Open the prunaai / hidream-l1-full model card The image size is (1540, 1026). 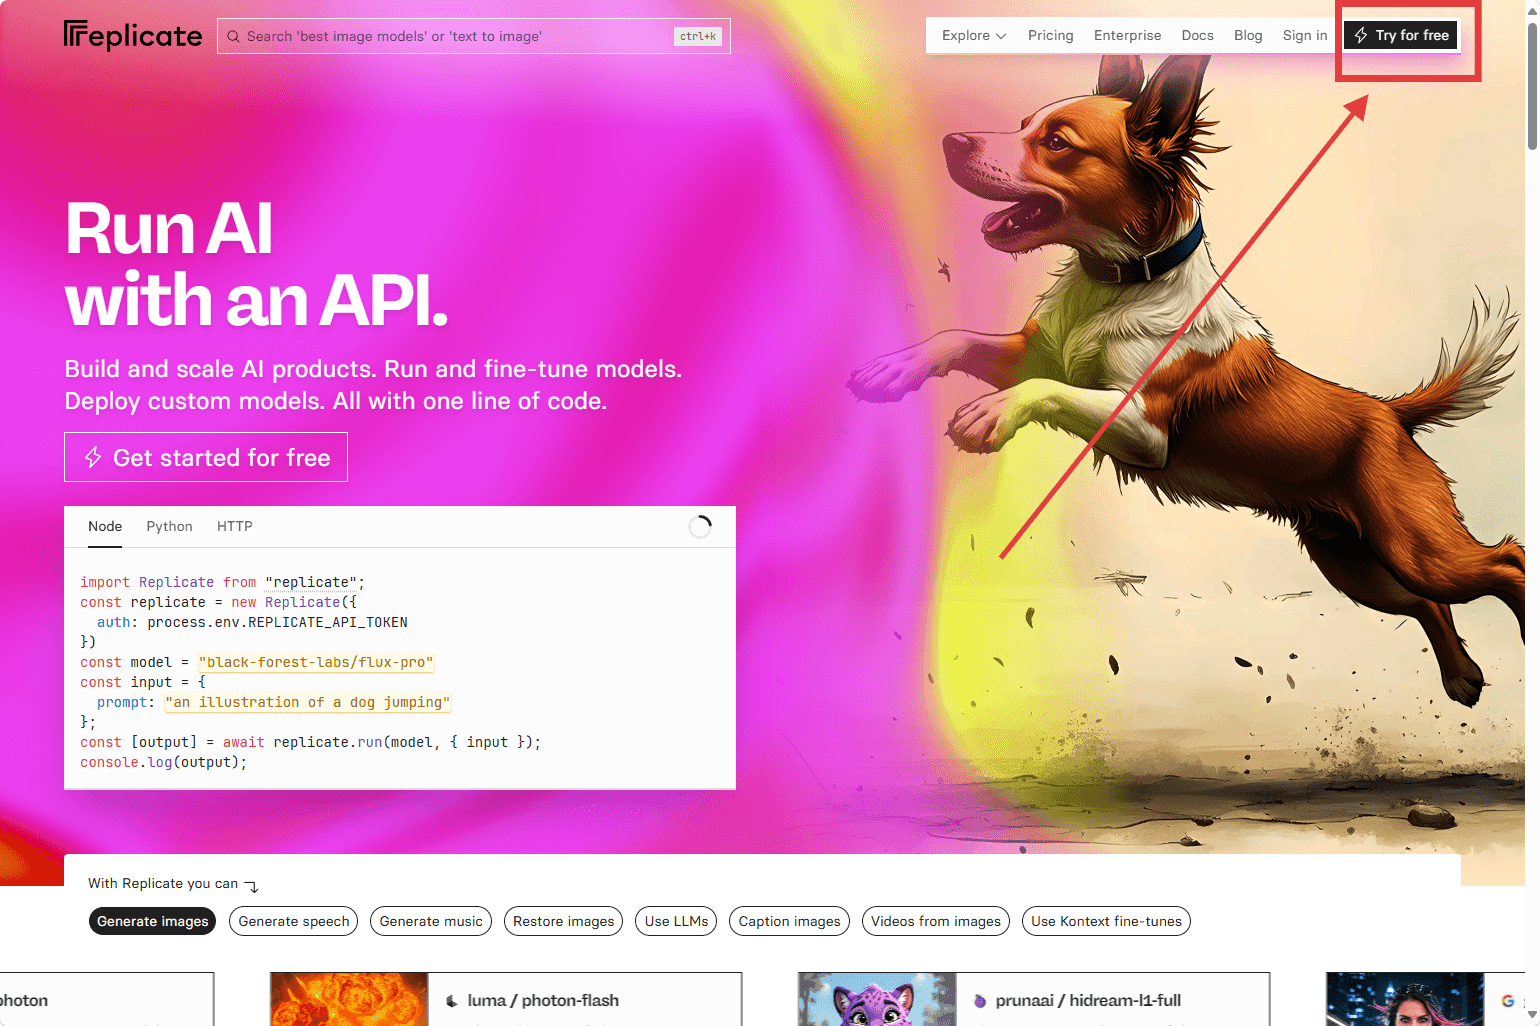[1034, 999]
